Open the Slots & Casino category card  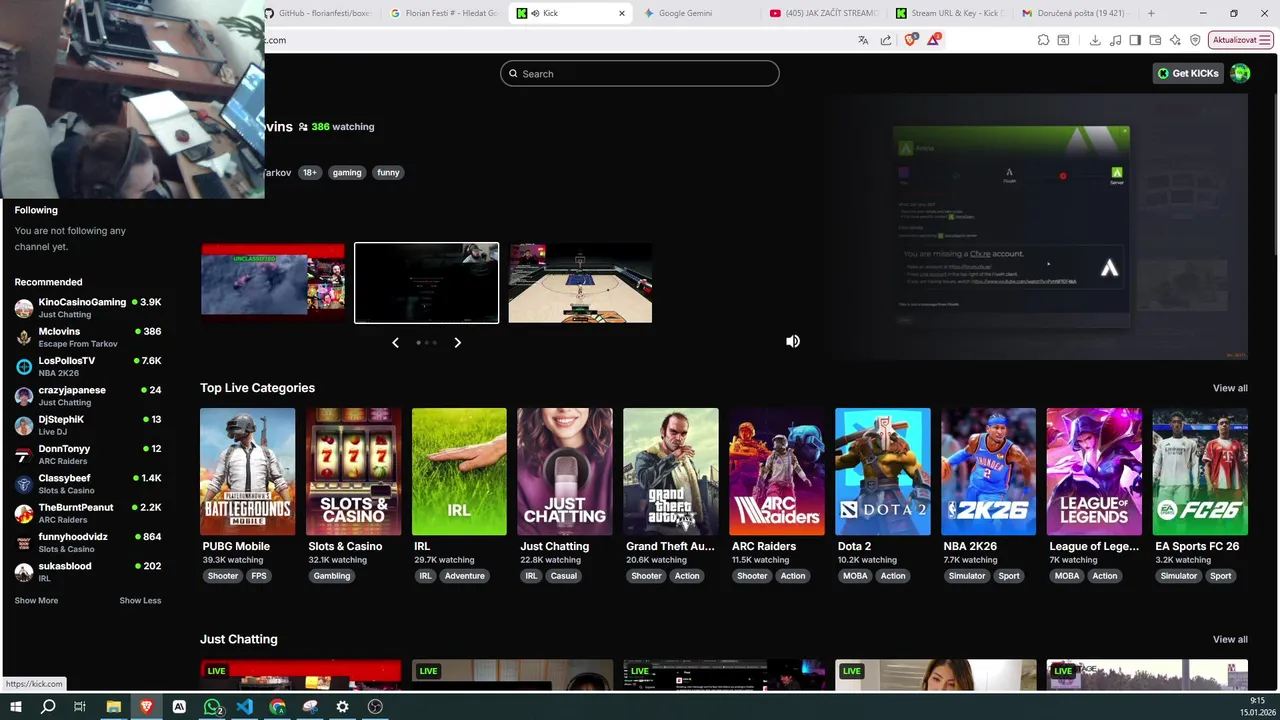[x=353, y=471]
